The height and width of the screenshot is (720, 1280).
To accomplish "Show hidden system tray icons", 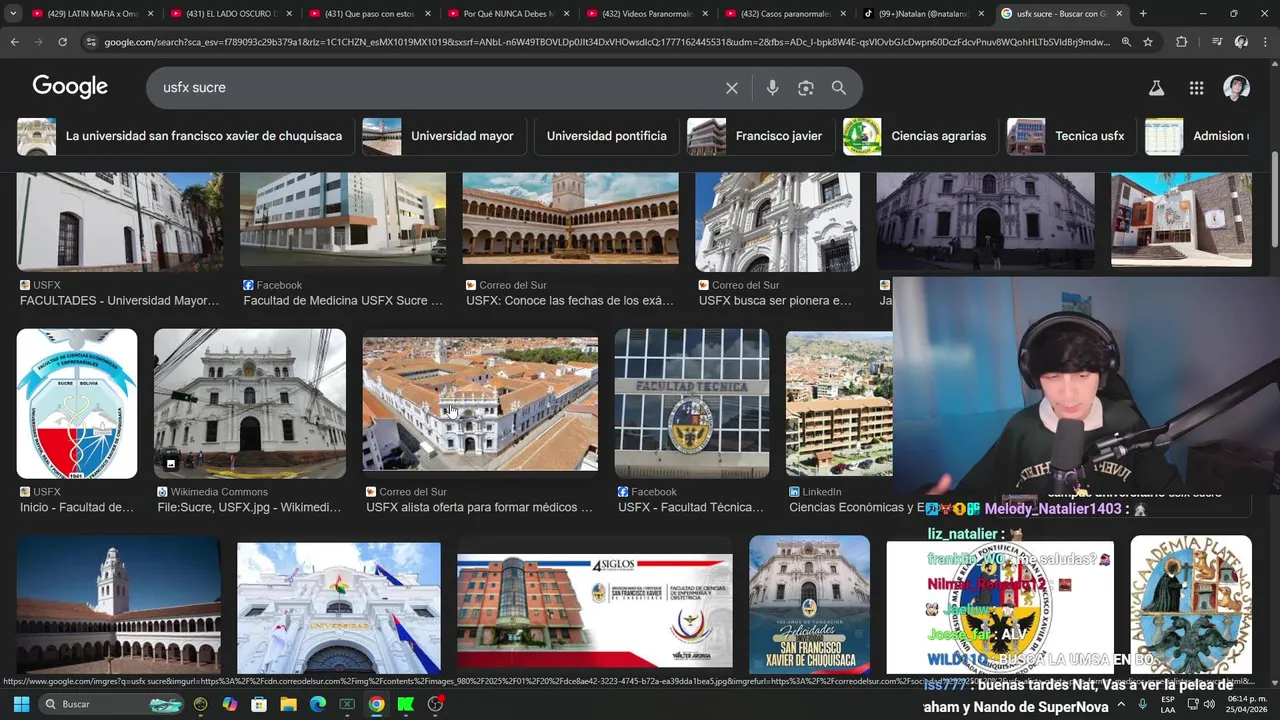I will tap(1120, 704).
